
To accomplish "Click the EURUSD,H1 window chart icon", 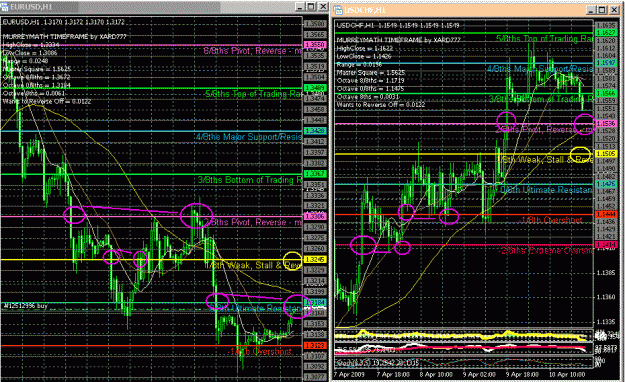I will point(4,7).
